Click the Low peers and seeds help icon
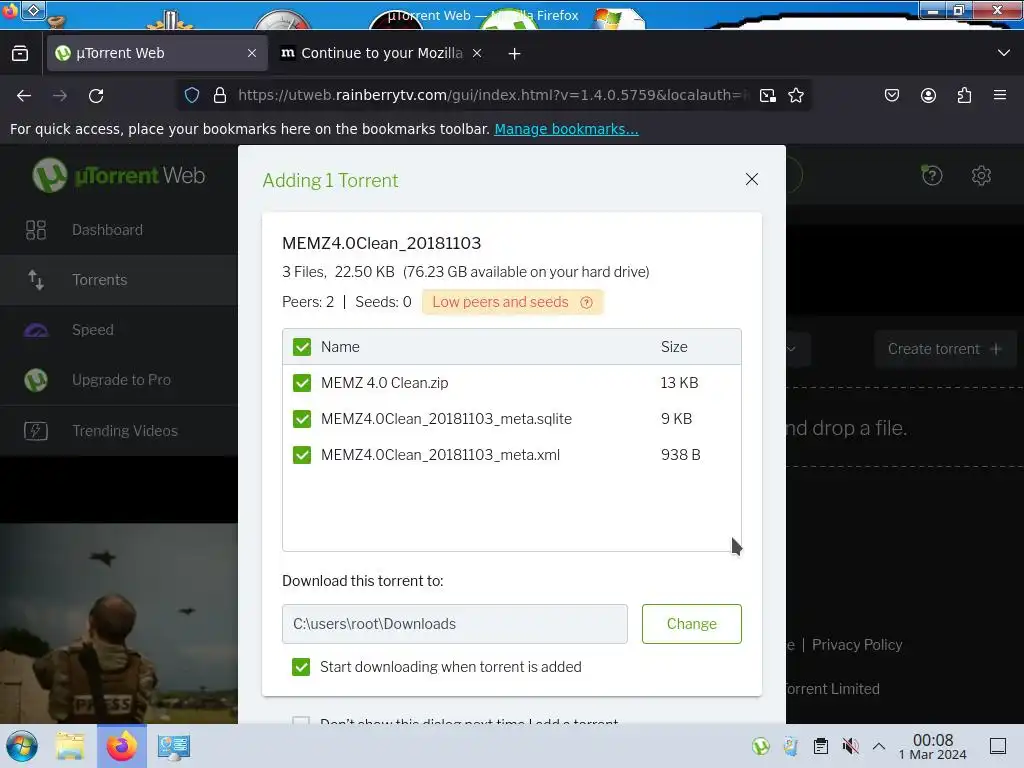 (586, 302)
